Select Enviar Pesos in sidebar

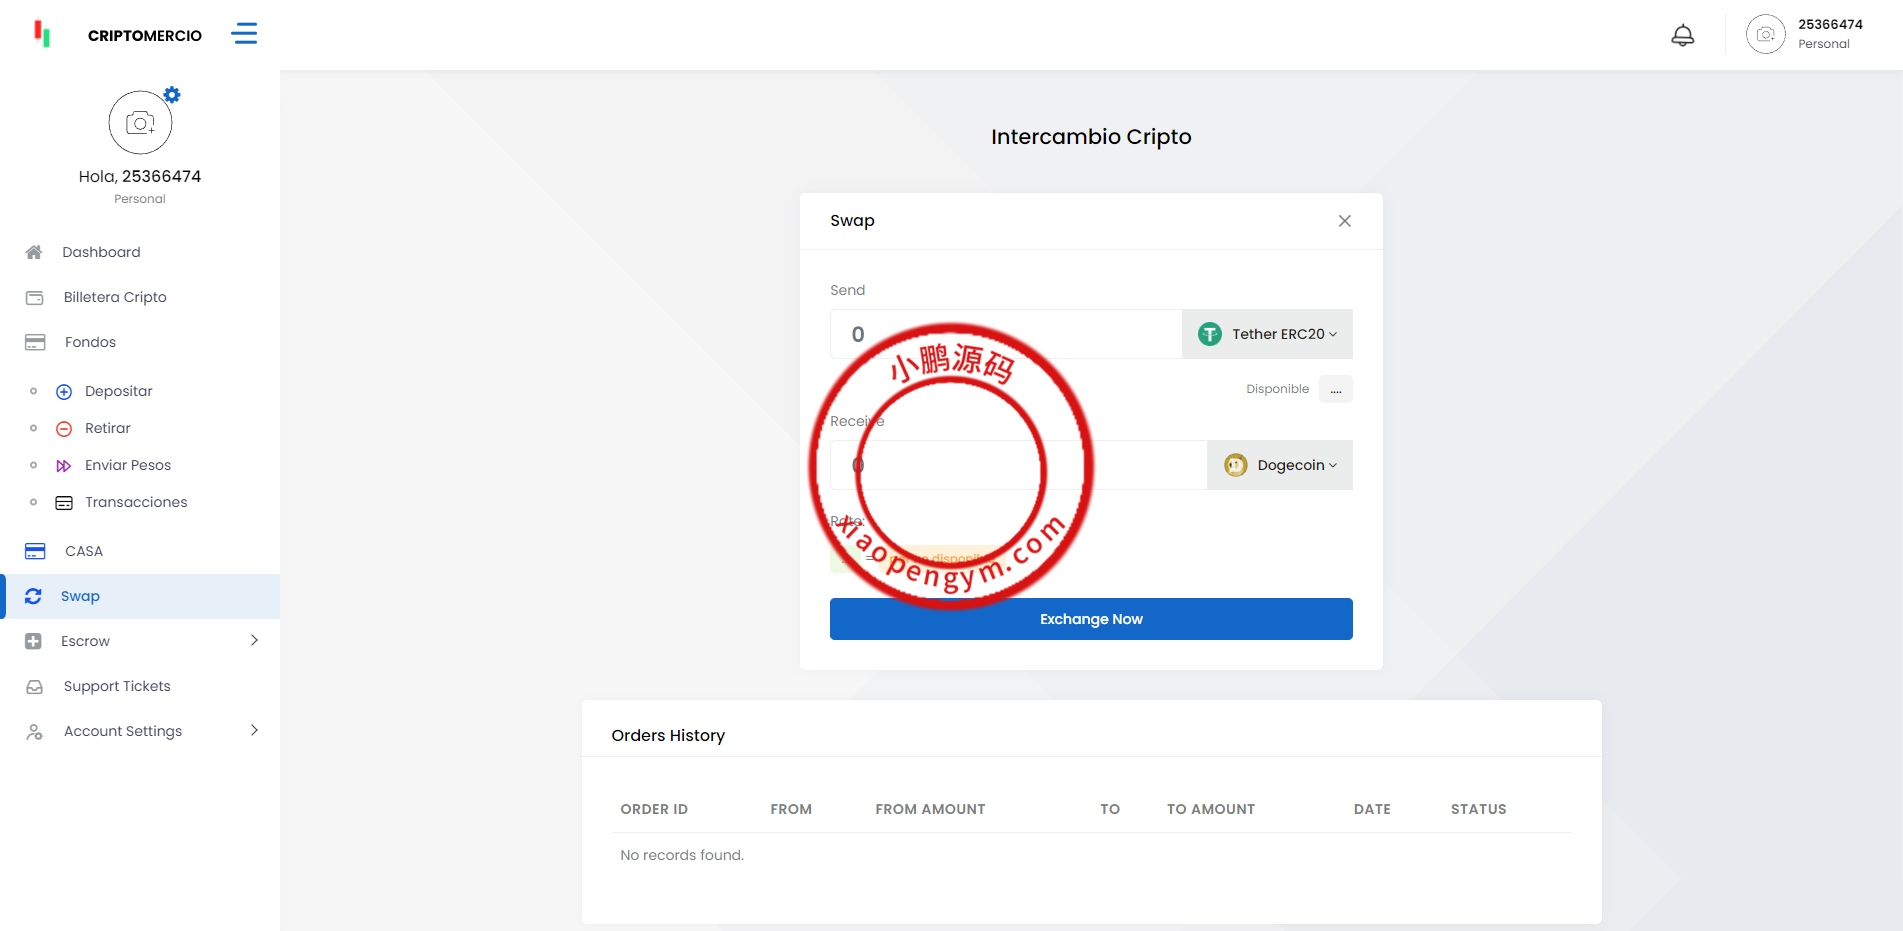pos(127,465)
